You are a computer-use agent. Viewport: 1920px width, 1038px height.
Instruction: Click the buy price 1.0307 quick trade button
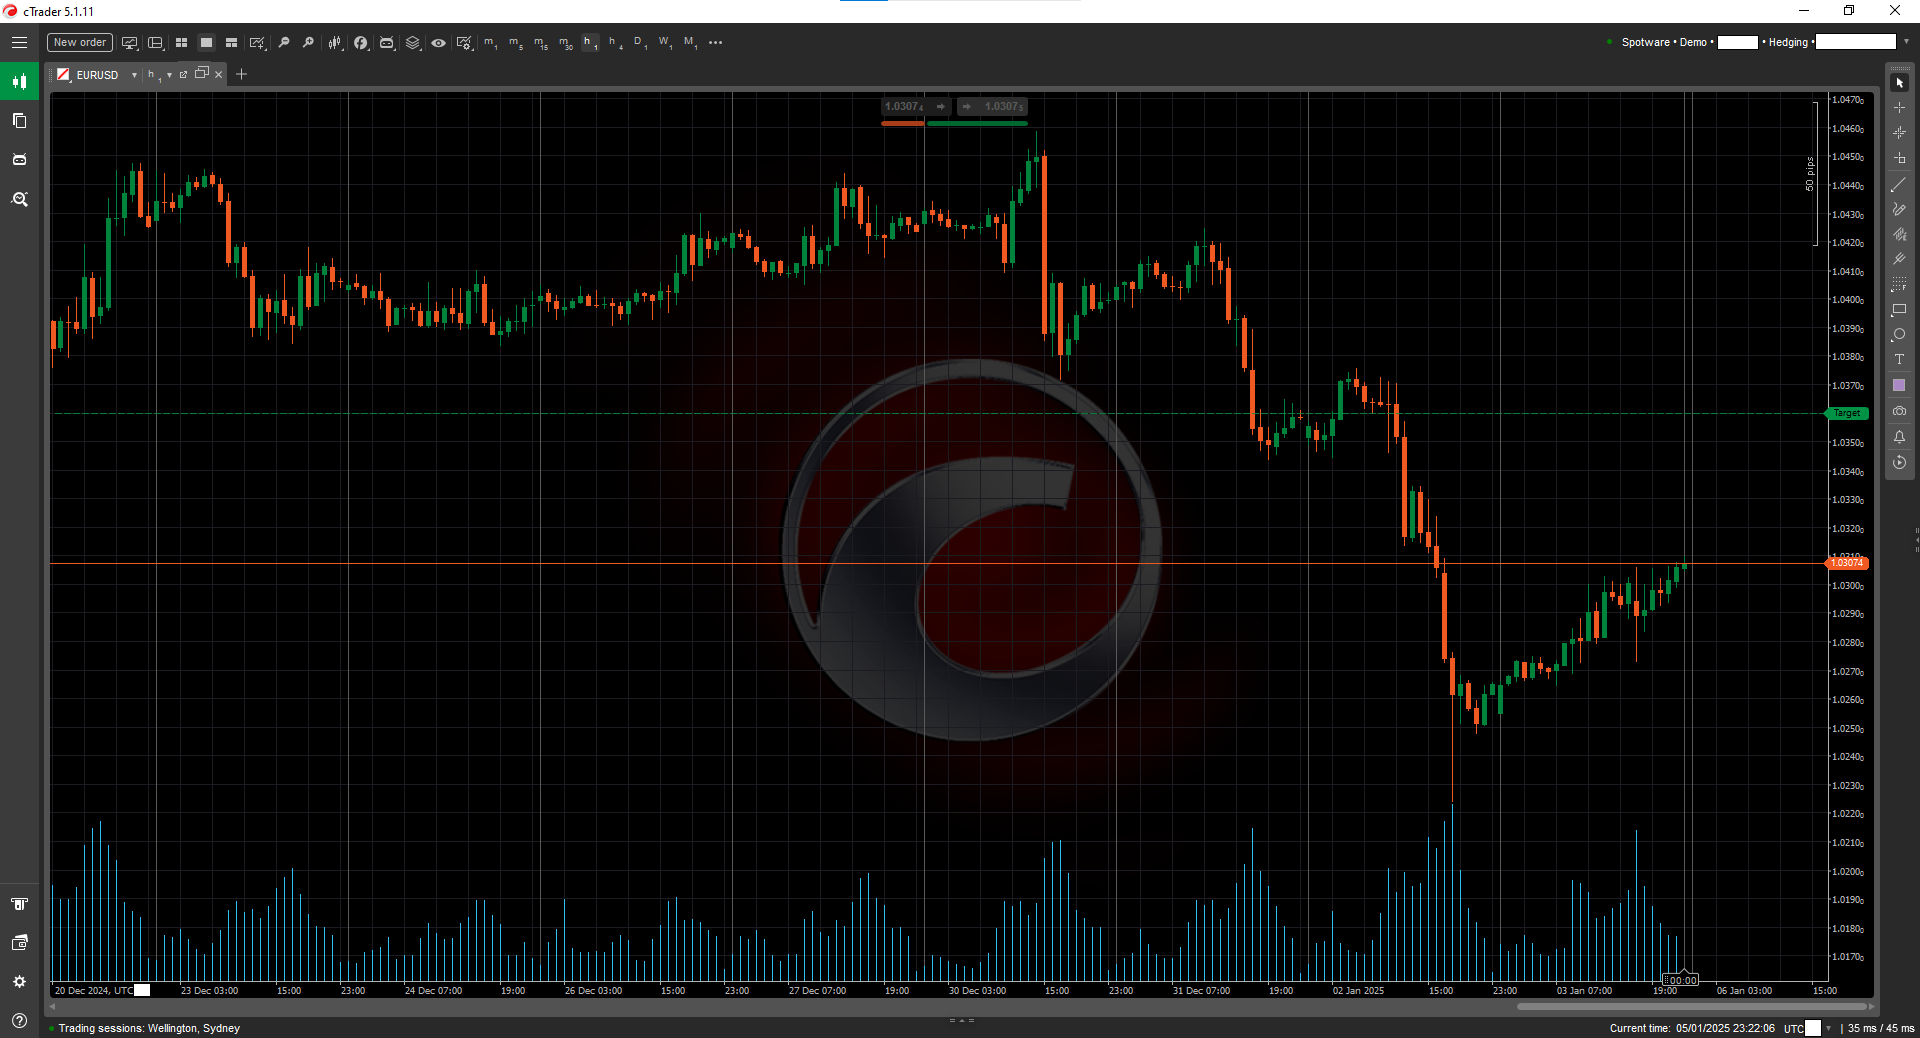coord(992,107)
